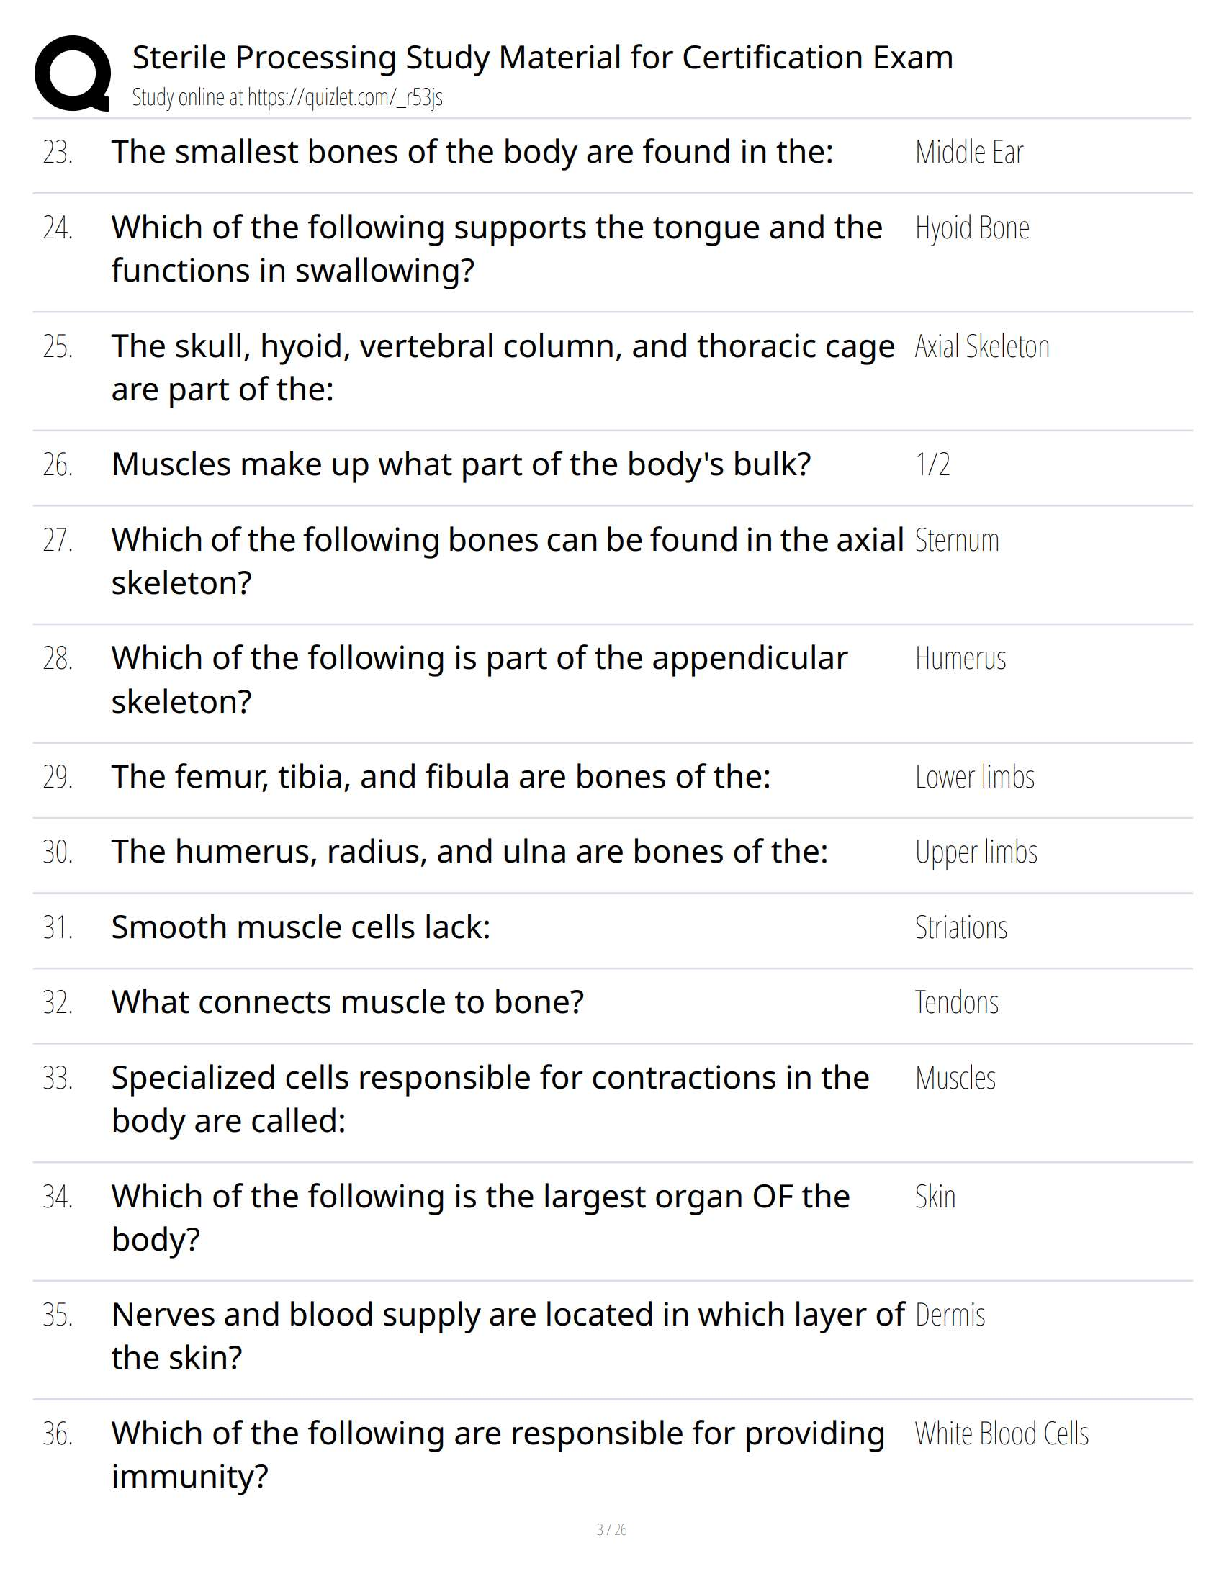Select the 'Upper limbs' answer
This screenshot has width=1224, height=1584.
[976, 853]
